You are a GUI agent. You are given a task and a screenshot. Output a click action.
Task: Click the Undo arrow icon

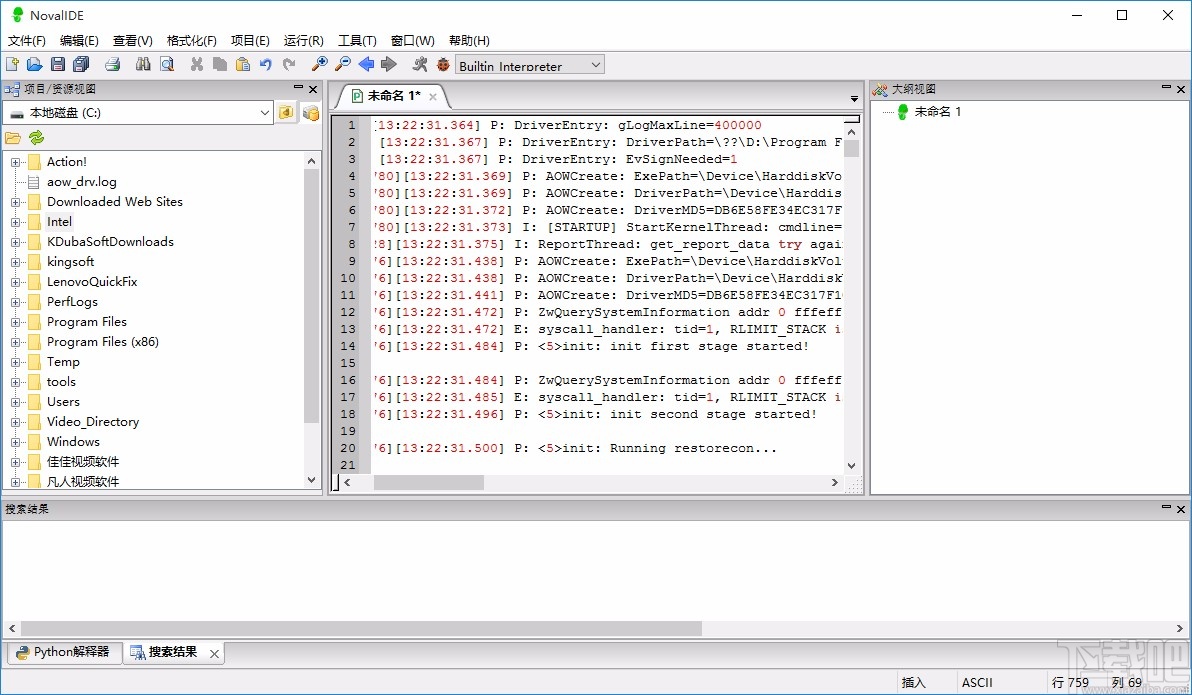(265, 65)
